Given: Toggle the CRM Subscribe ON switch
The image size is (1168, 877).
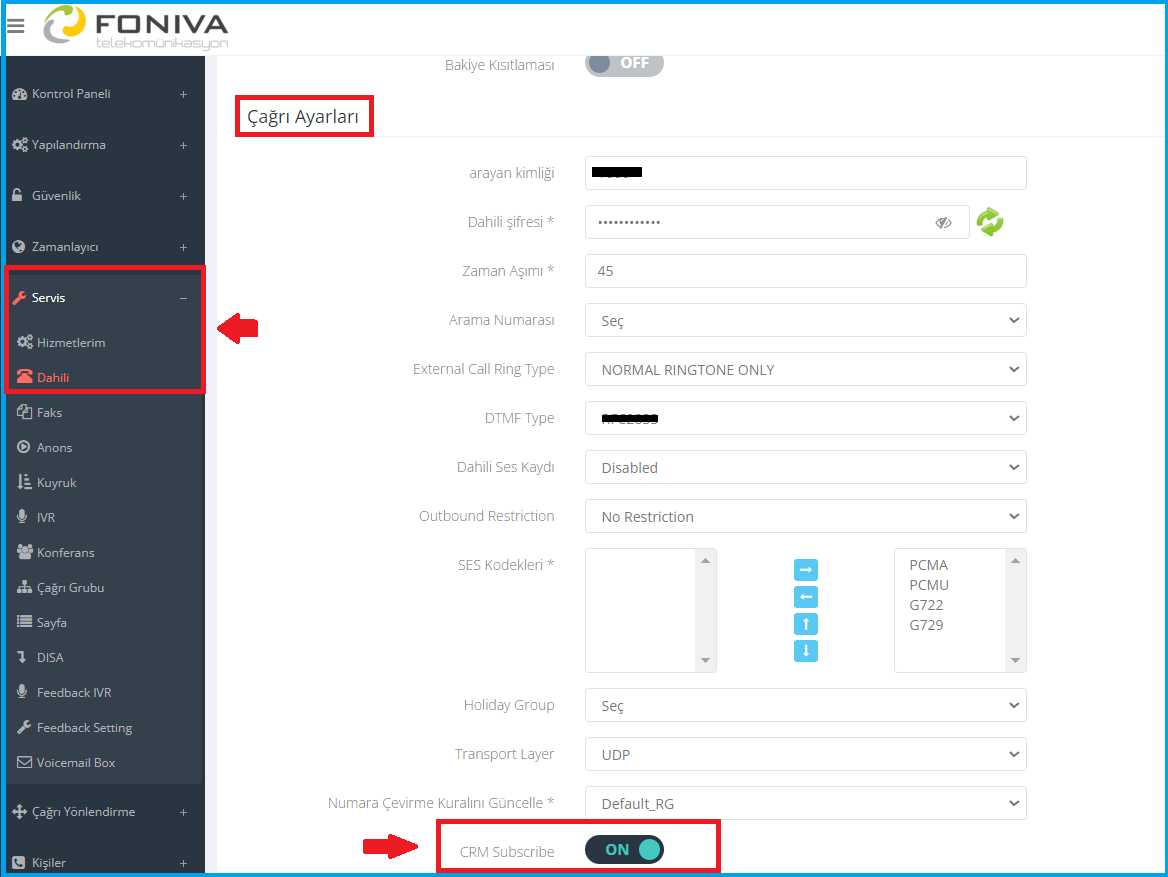Looking at the screenshot, I should pyautogui.click(x=624, y=849).
